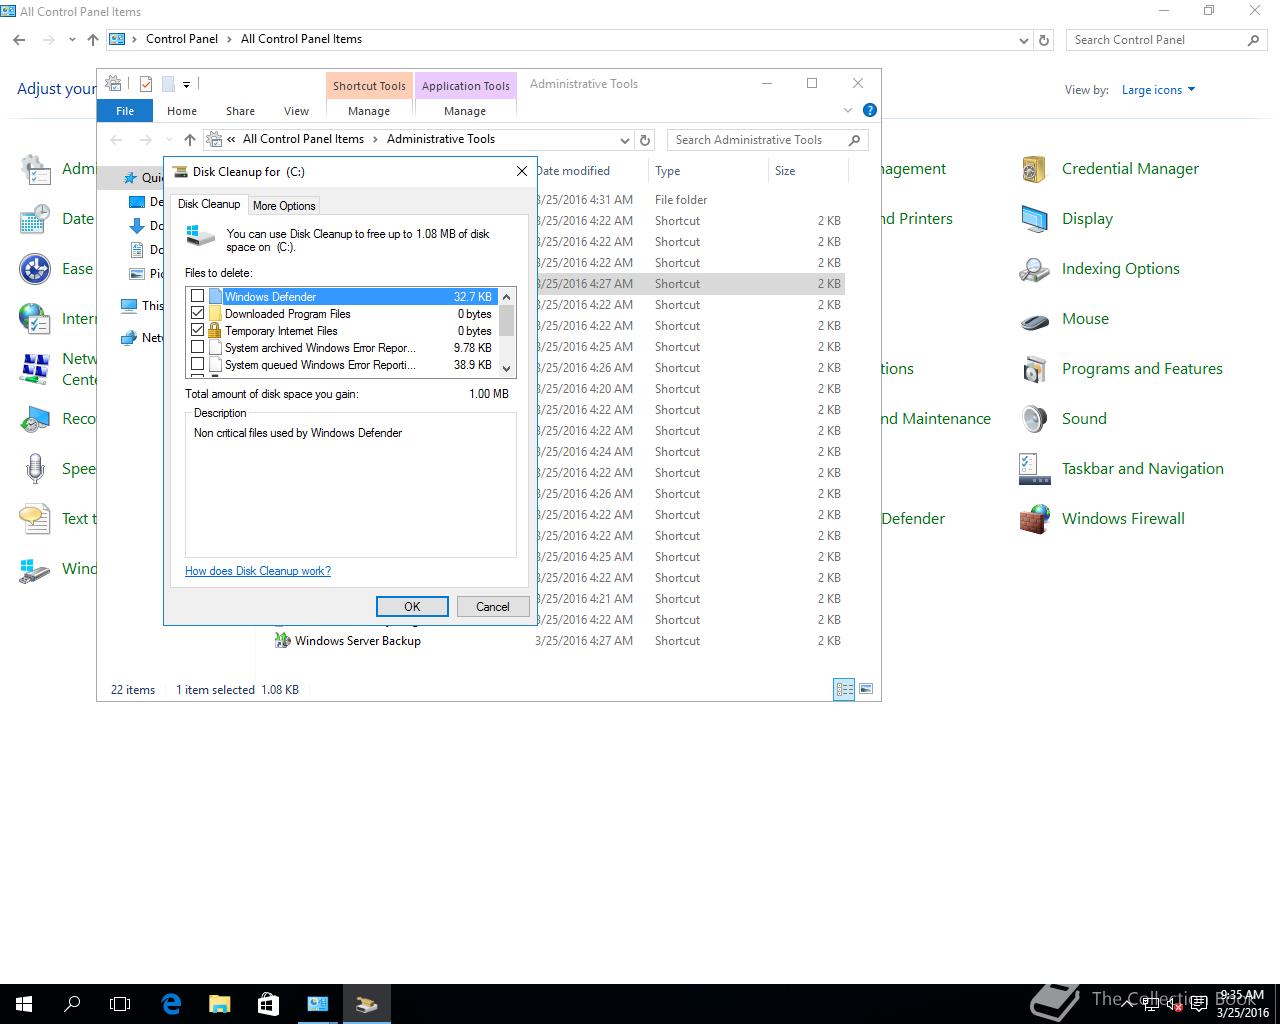Open the Indexing Options icon

click(x=1034, y=269)
